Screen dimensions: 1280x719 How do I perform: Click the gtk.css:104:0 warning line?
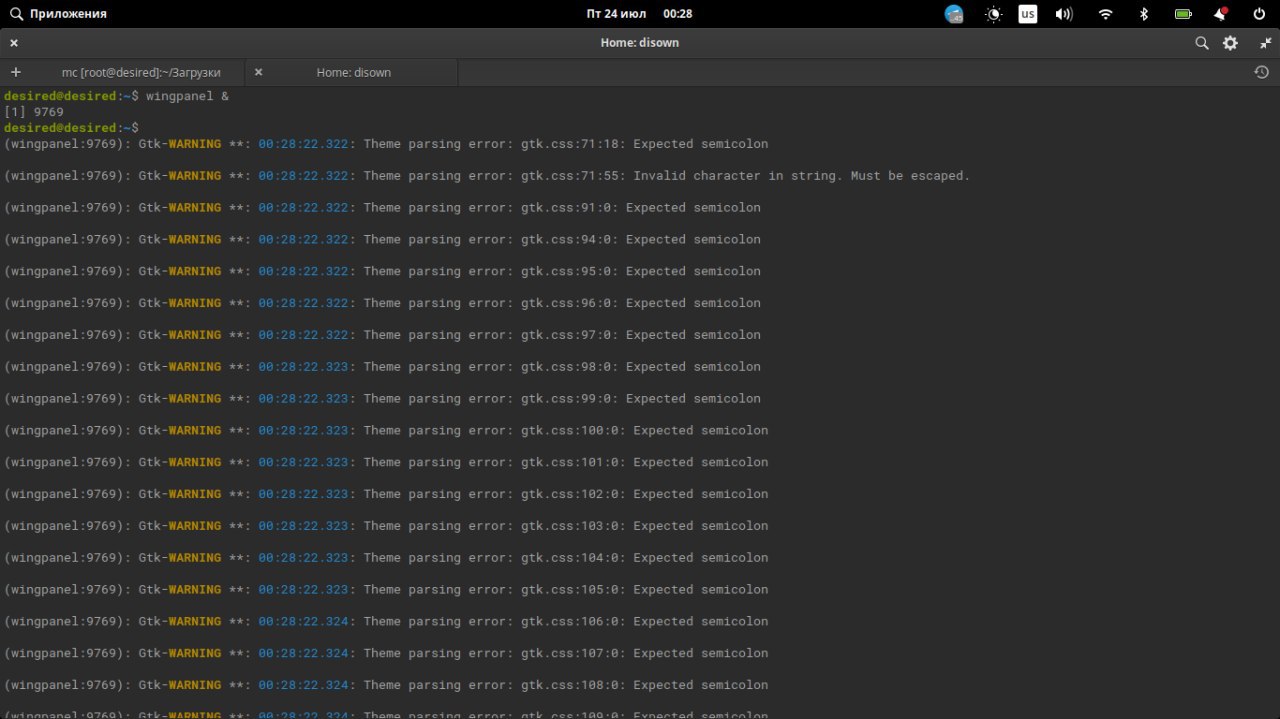(386, 558)
